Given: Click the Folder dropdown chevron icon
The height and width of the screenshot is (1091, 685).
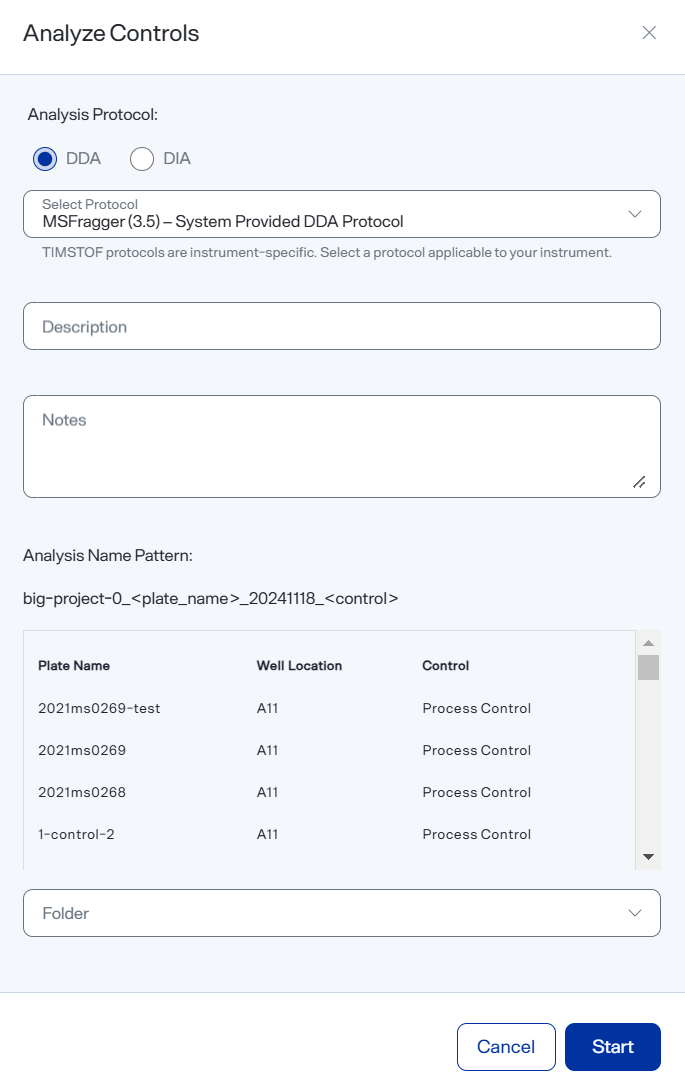Looking at the screenshot, I should coord(635,913).
